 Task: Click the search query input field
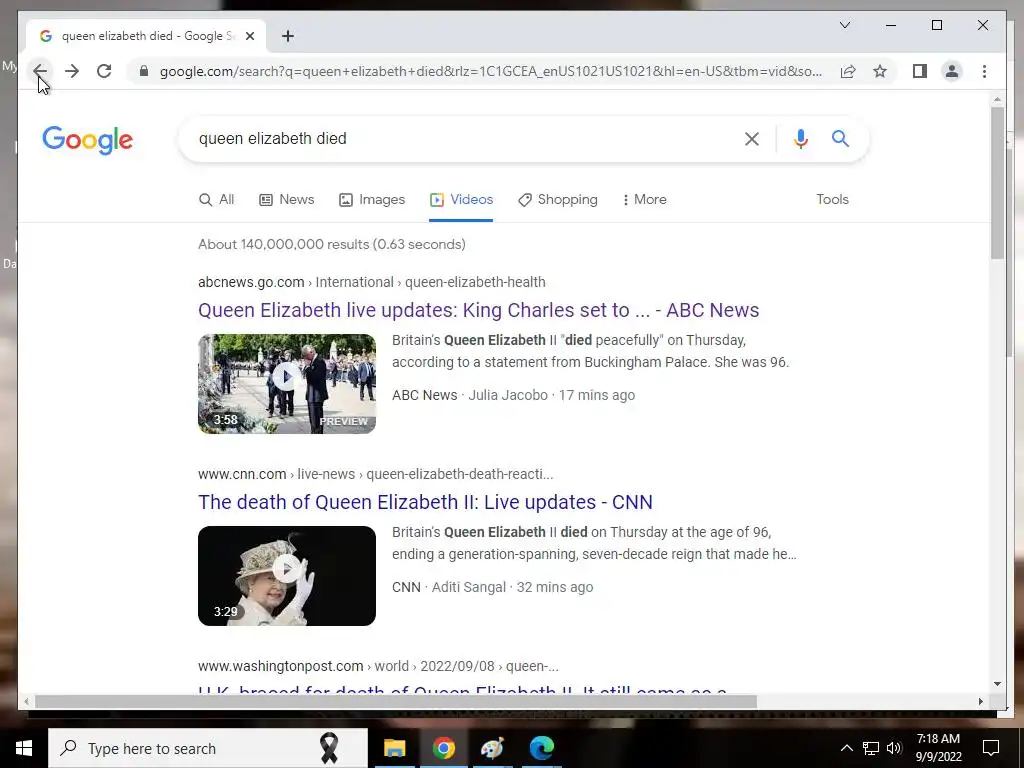click(x=464, y=138)
